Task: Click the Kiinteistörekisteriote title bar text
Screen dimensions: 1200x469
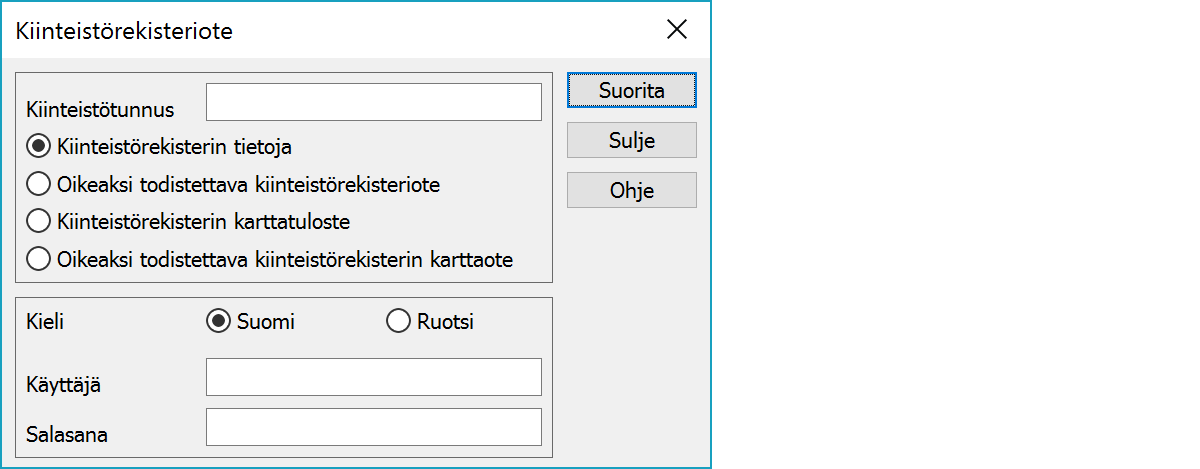Action: click(125, 31)
